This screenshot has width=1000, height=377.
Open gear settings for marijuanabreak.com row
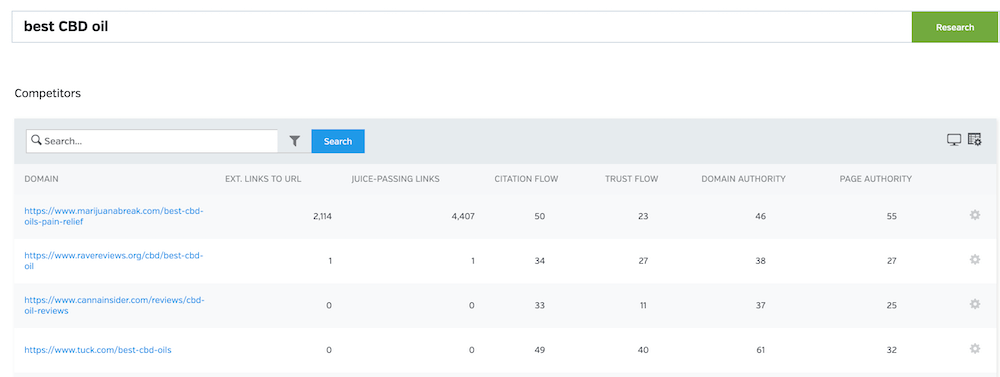point(974,216)
